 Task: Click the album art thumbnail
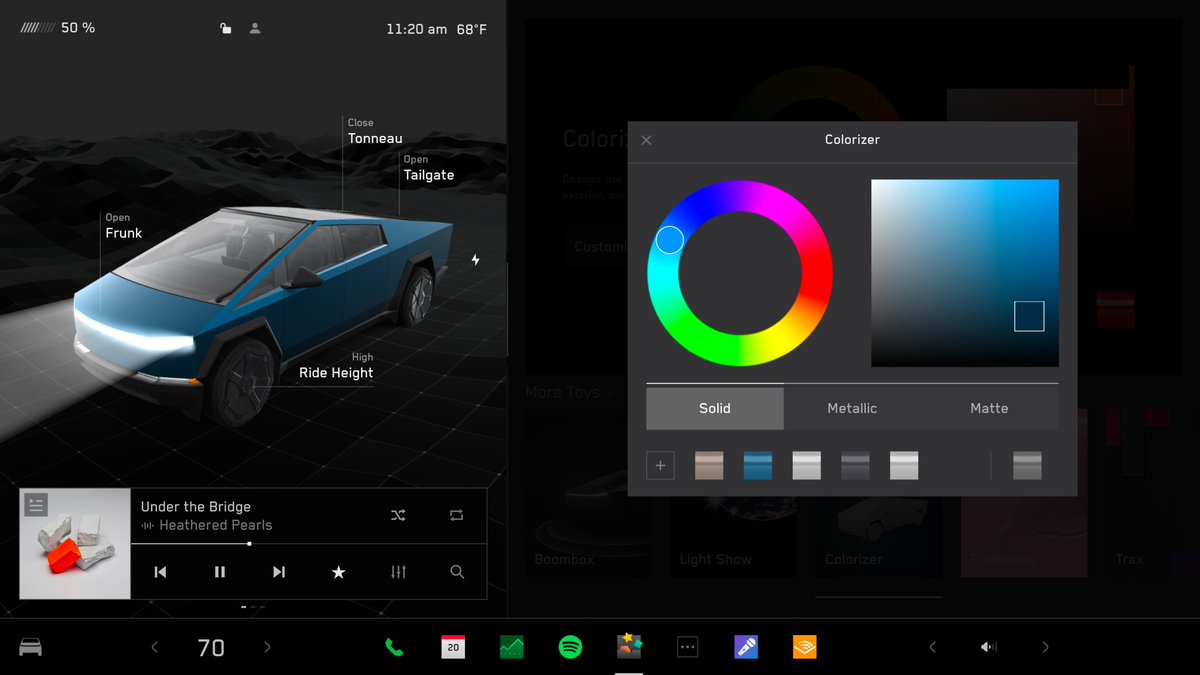coord(75,544)
